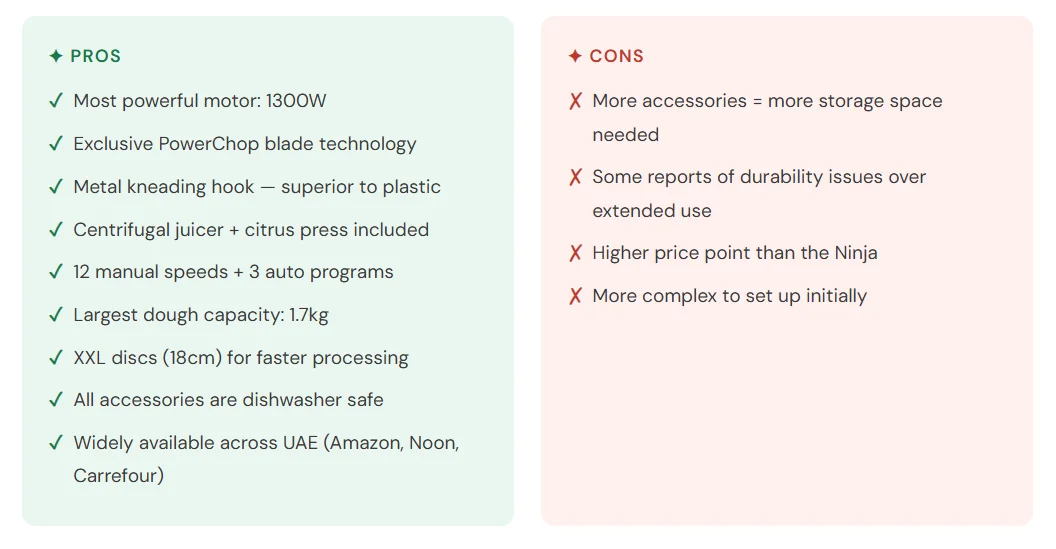Image resolution: width=1056 pixels, height=549 pixels.
Task: Click checkmark beside Widely available across UAE
Action: (x=56, y=443)
